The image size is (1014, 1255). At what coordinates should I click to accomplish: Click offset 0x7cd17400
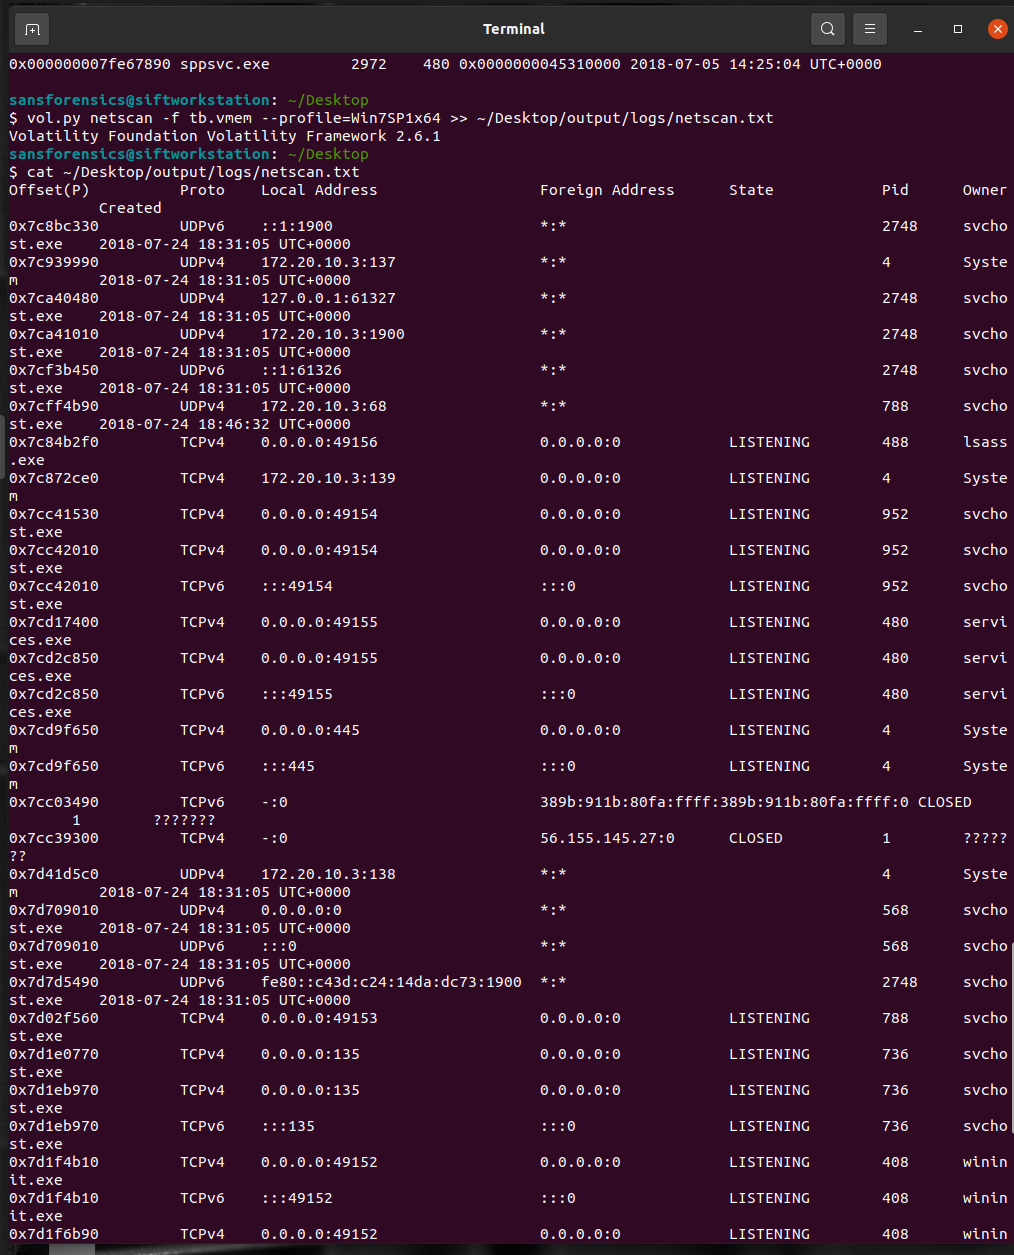[x=54, y=622]
